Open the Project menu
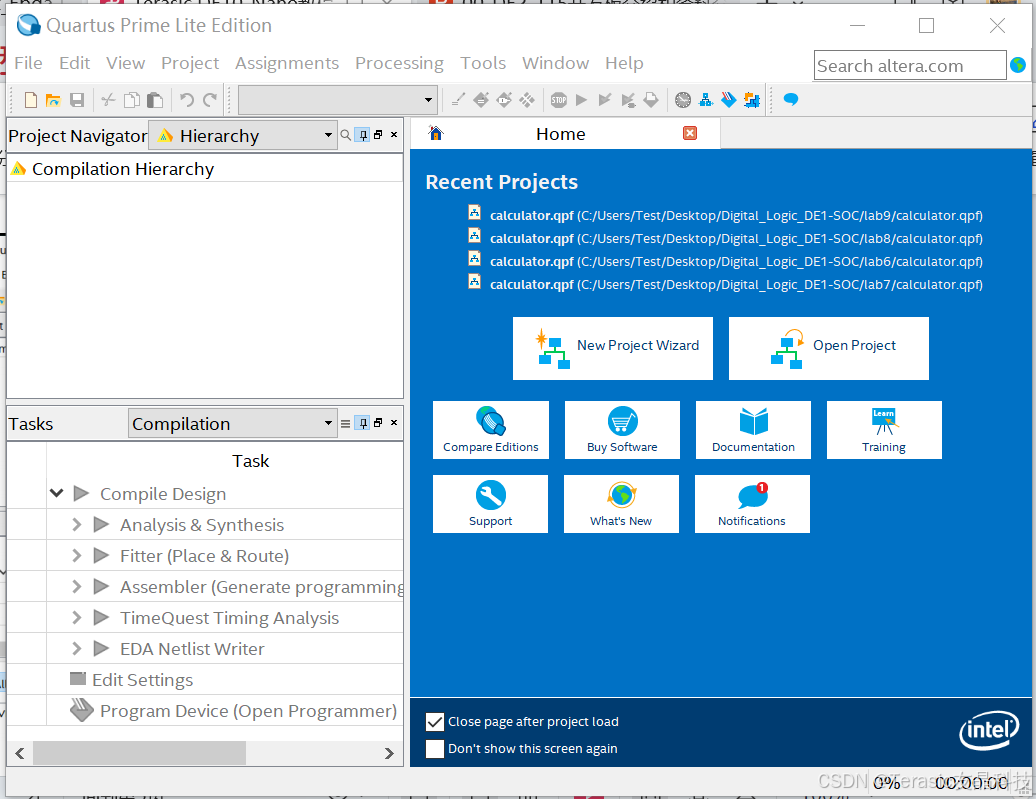Screen dimensions: 1036x799 [x=190, y=63]
